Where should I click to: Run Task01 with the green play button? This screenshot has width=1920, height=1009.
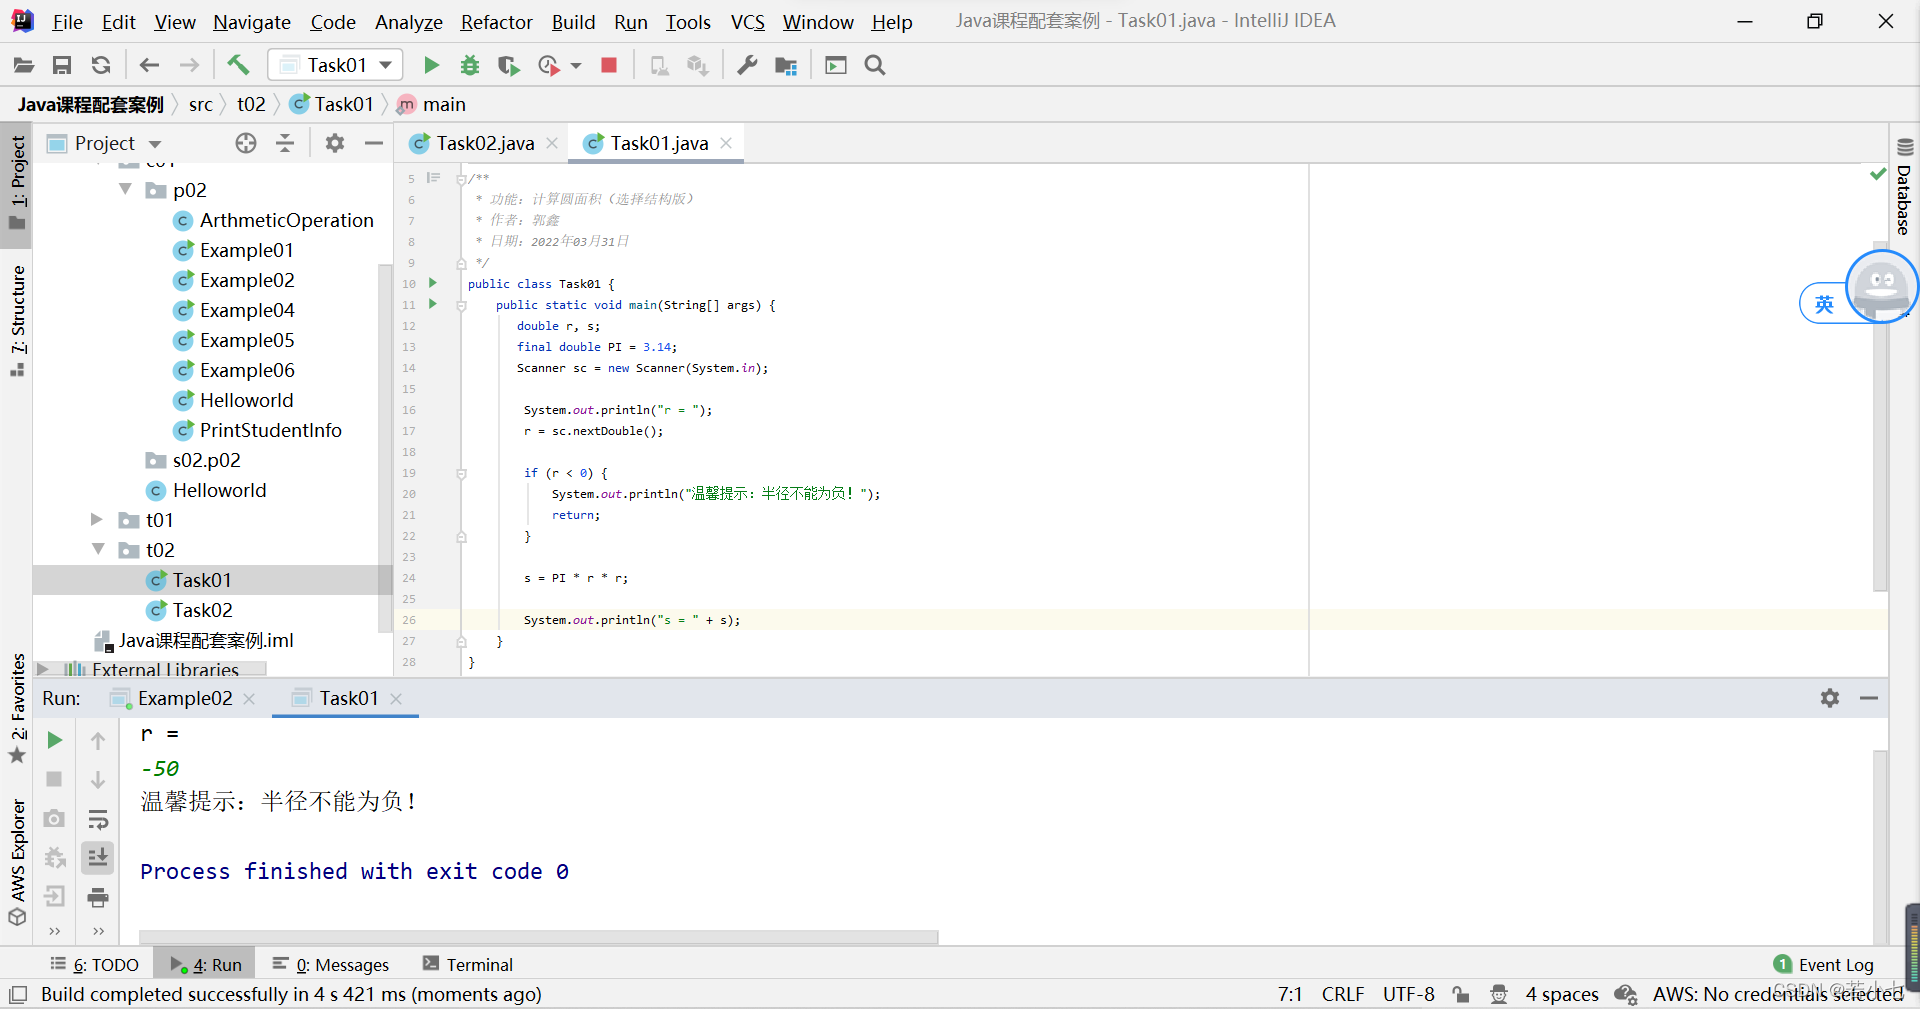(431, 66)
